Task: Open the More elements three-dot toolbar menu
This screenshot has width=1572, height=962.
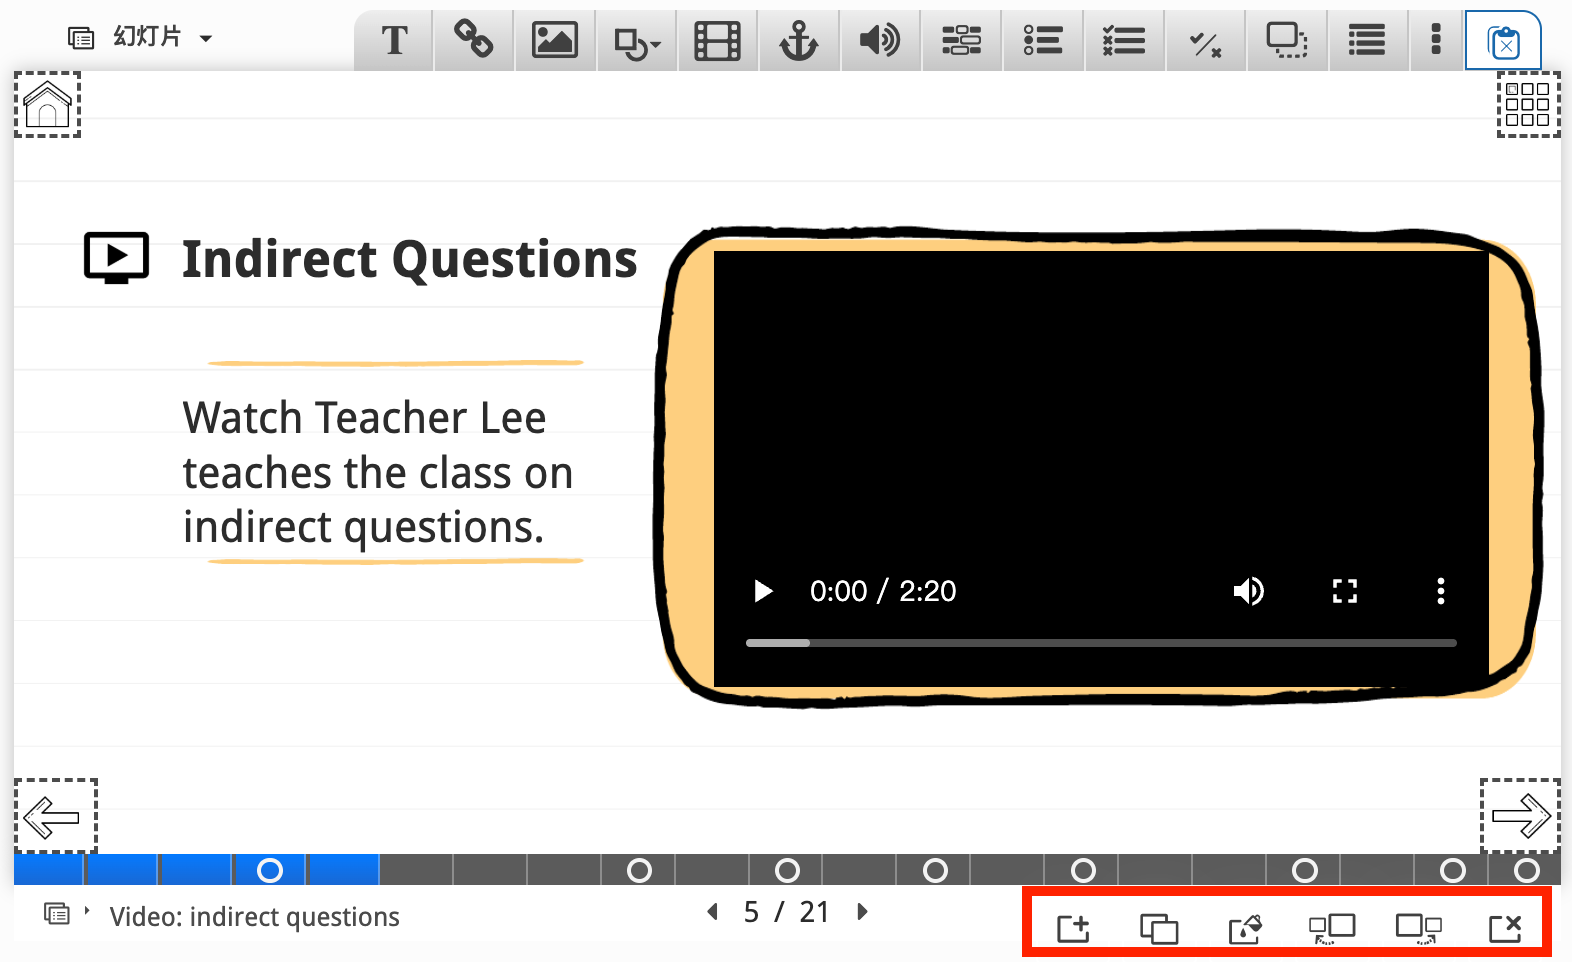Action: point(1436,40)
